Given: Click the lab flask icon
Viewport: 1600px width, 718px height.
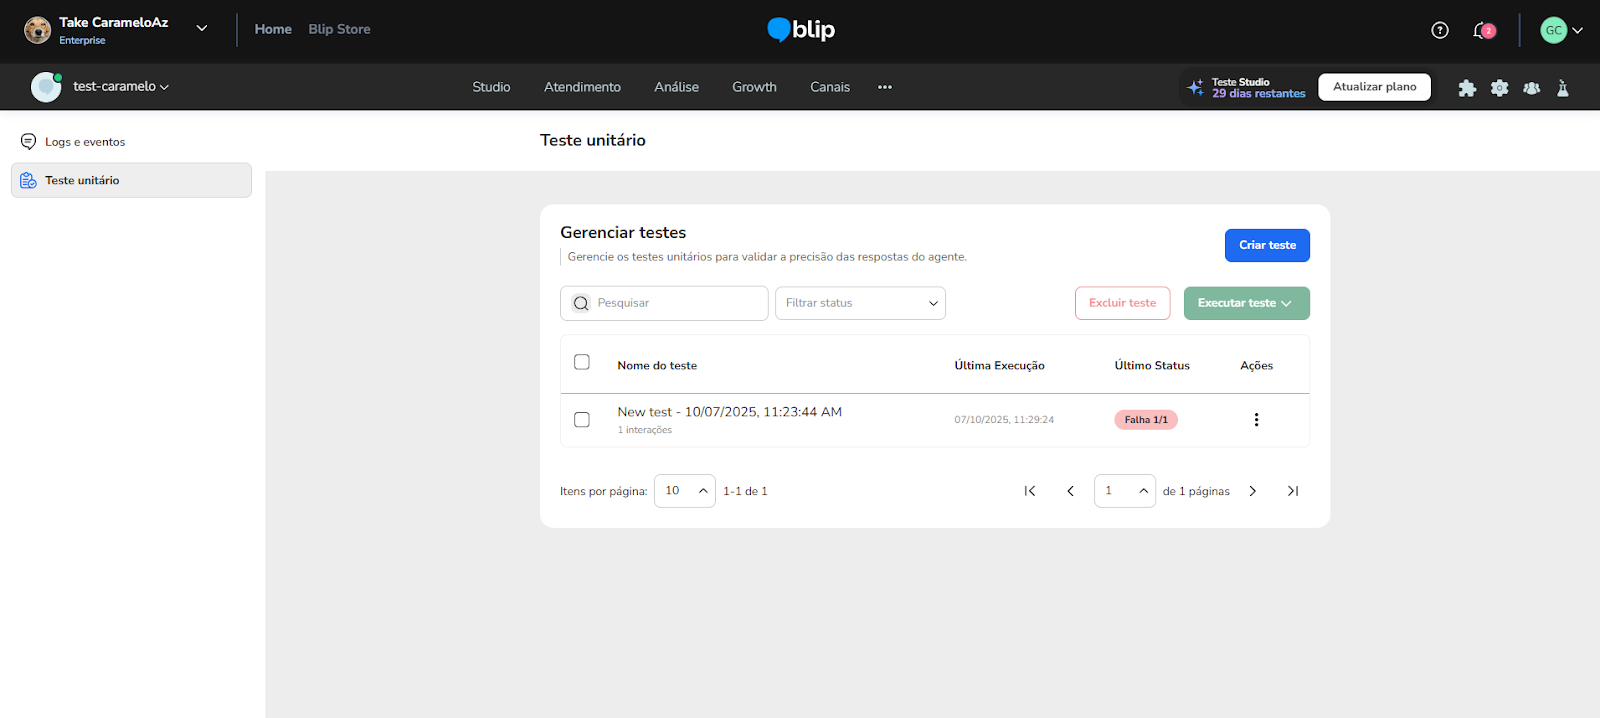Looking at the screenshot, I should [x=1563, y=88].
